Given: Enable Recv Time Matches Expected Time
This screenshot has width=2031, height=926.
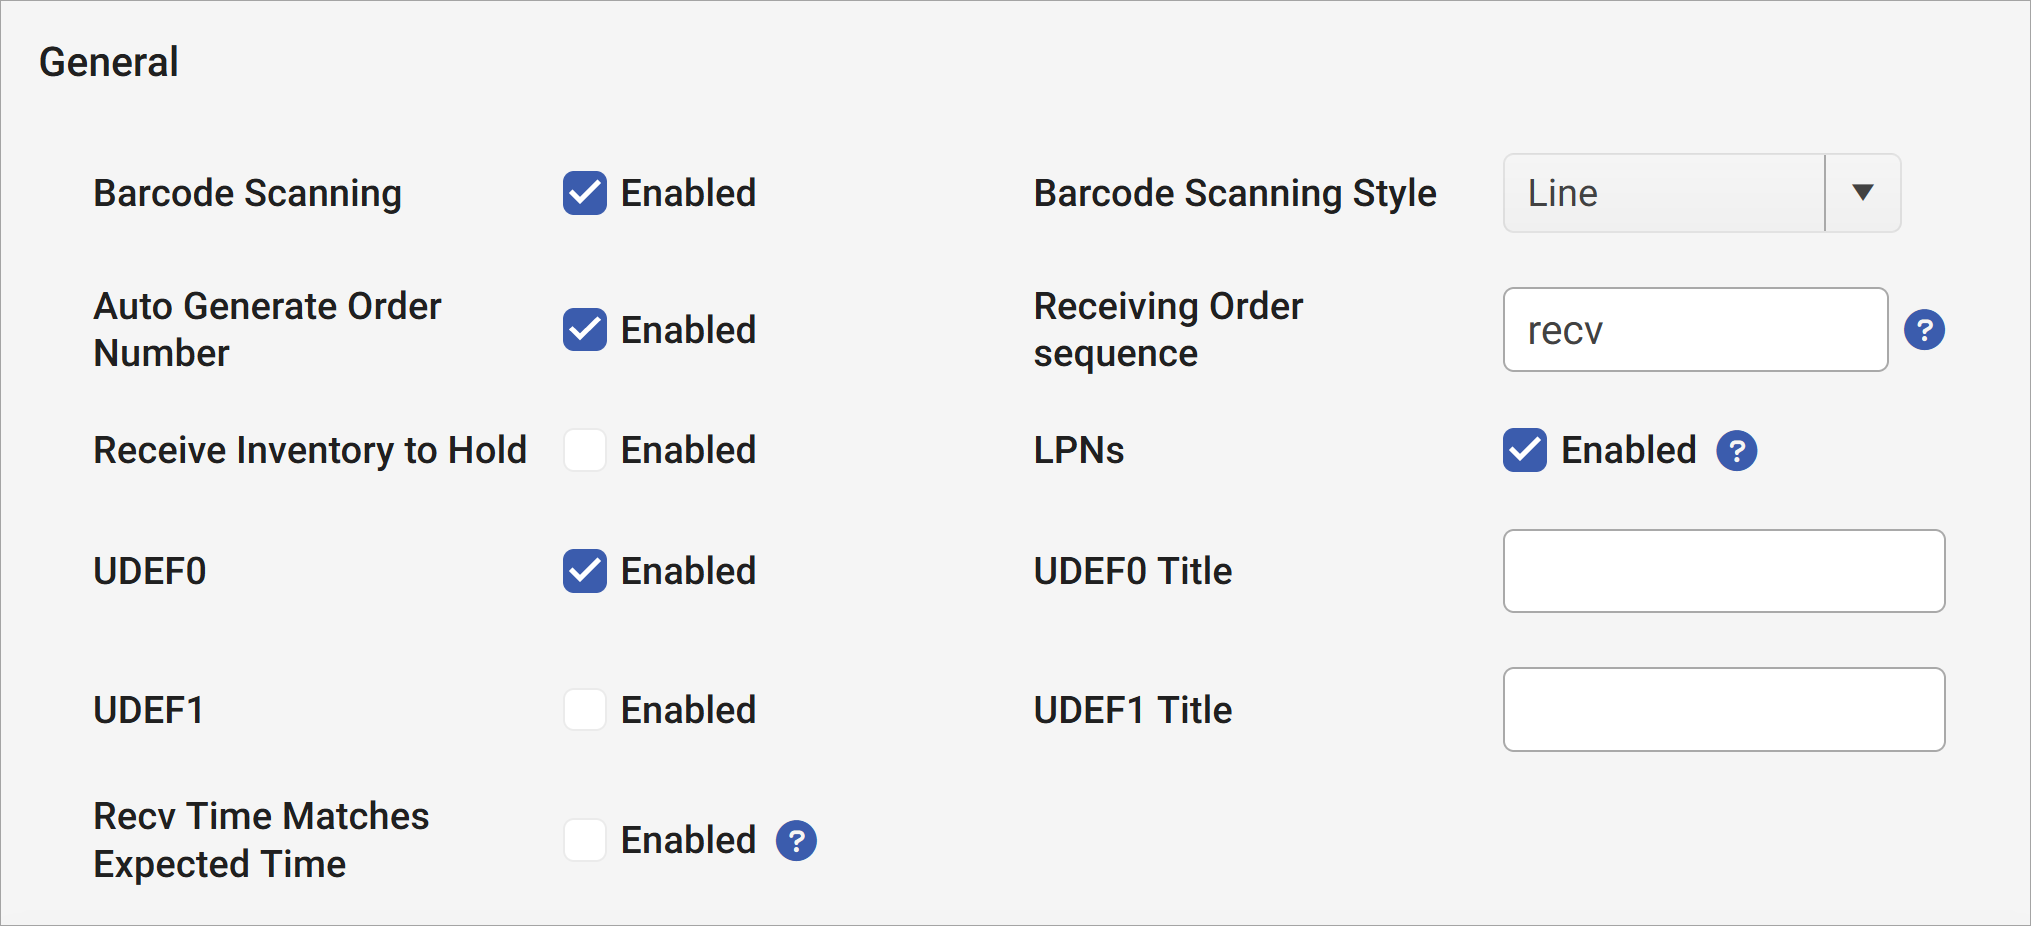Looking at the screenshot, I should 585,840.
